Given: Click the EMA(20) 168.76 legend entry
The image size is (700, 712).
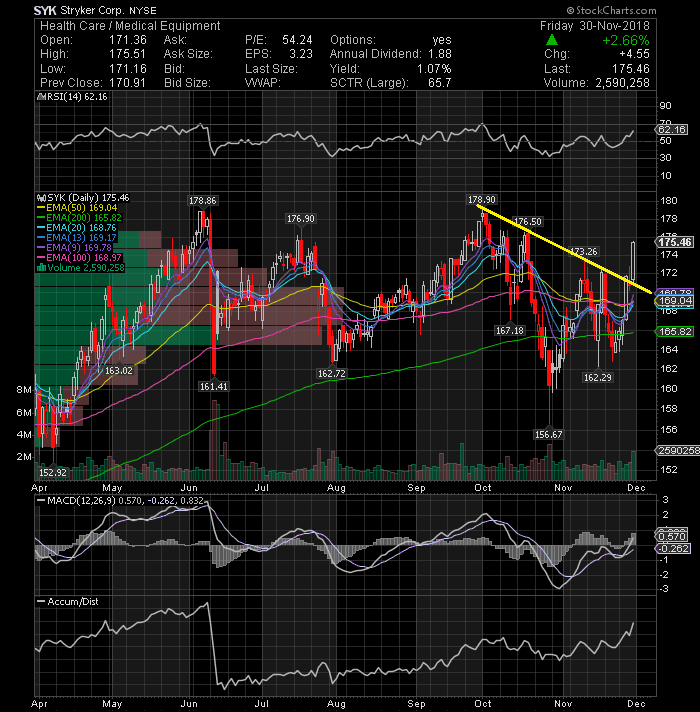Looking at the screenshot, I should (x=81, y=227).
